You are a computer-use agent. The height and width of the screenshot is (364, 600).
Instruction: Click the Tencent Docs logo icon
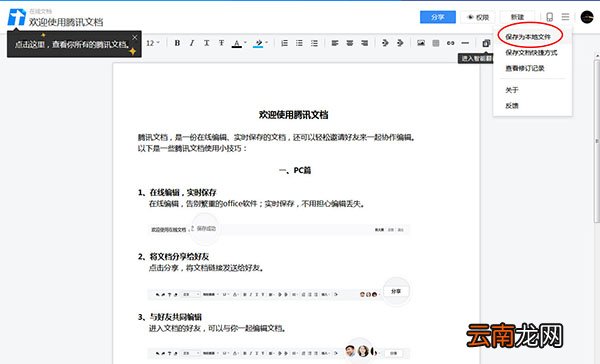16,18
